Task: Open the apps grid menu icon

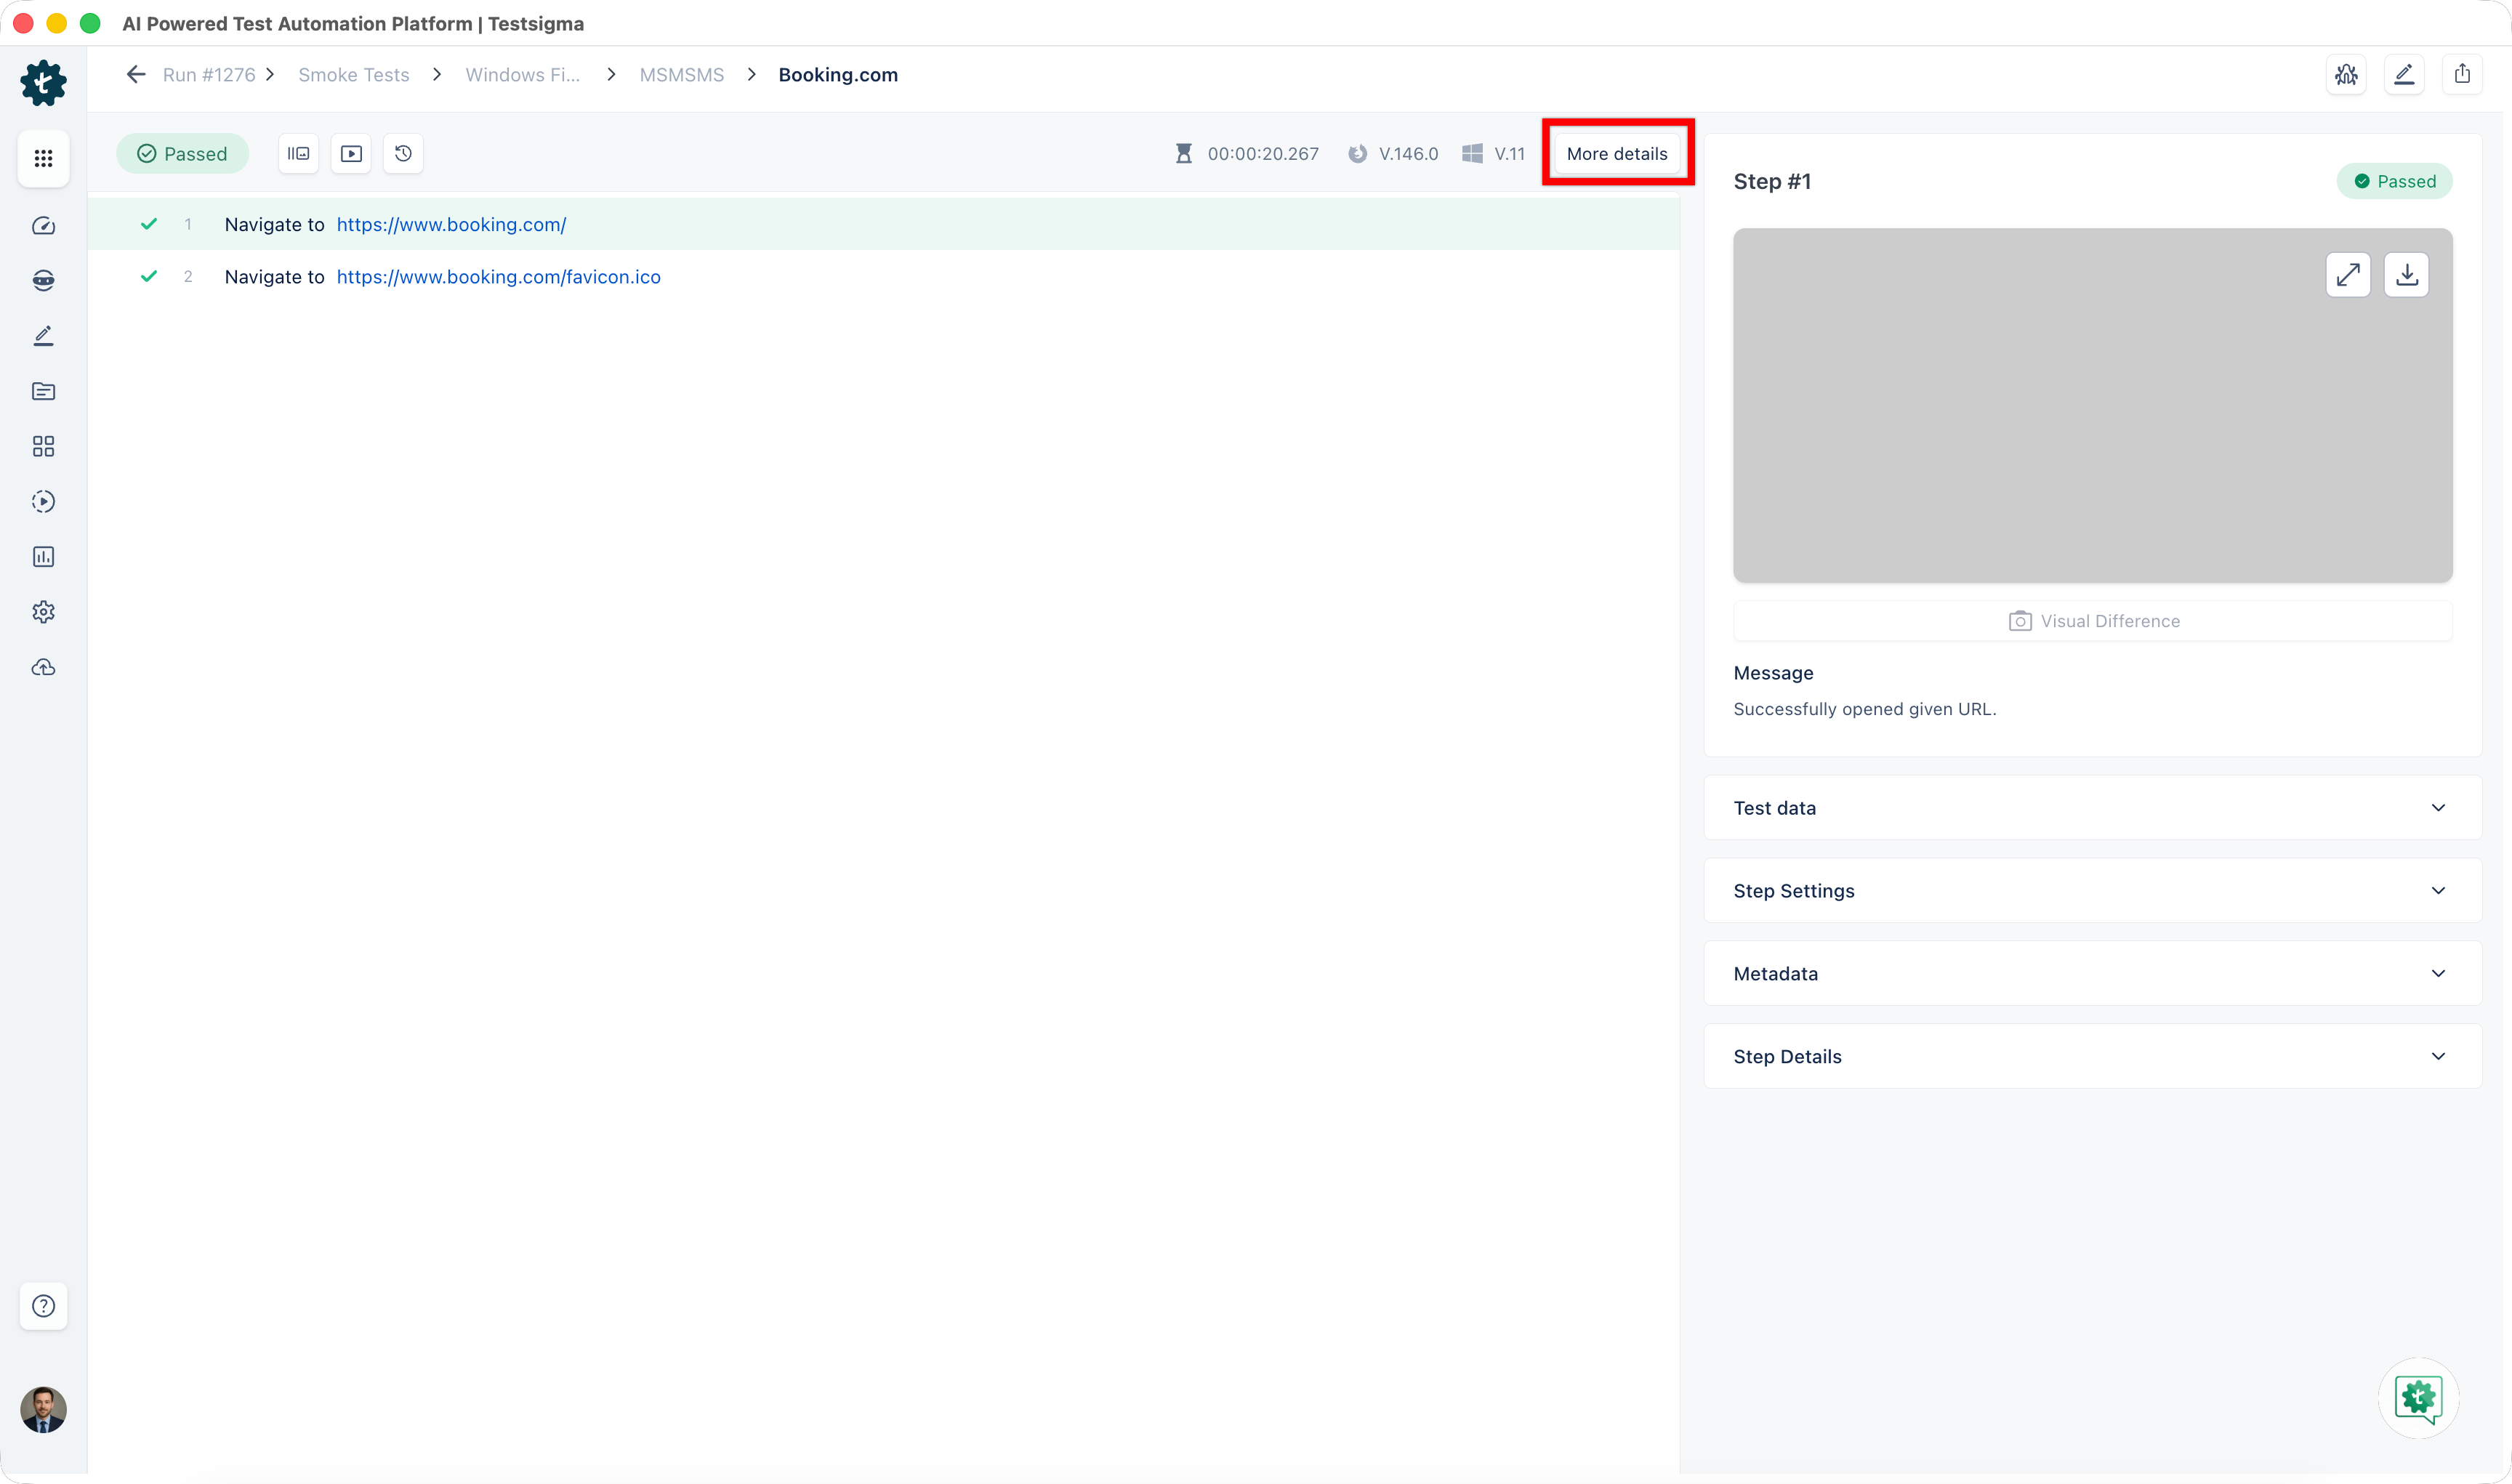Action: [x=43, y=158]
